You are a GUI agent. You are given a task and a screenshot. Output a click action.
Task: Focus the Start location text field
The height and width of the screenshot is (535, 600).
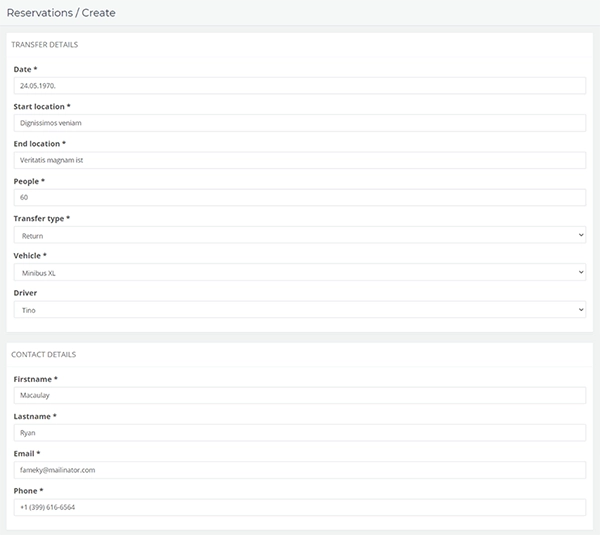coord(299,123)
